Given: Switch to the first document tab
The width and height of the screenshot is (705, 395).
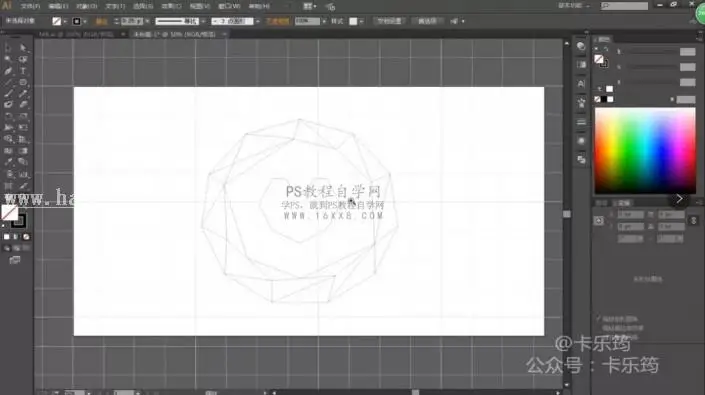Looking at the screenshot, I should pos(77,34).
